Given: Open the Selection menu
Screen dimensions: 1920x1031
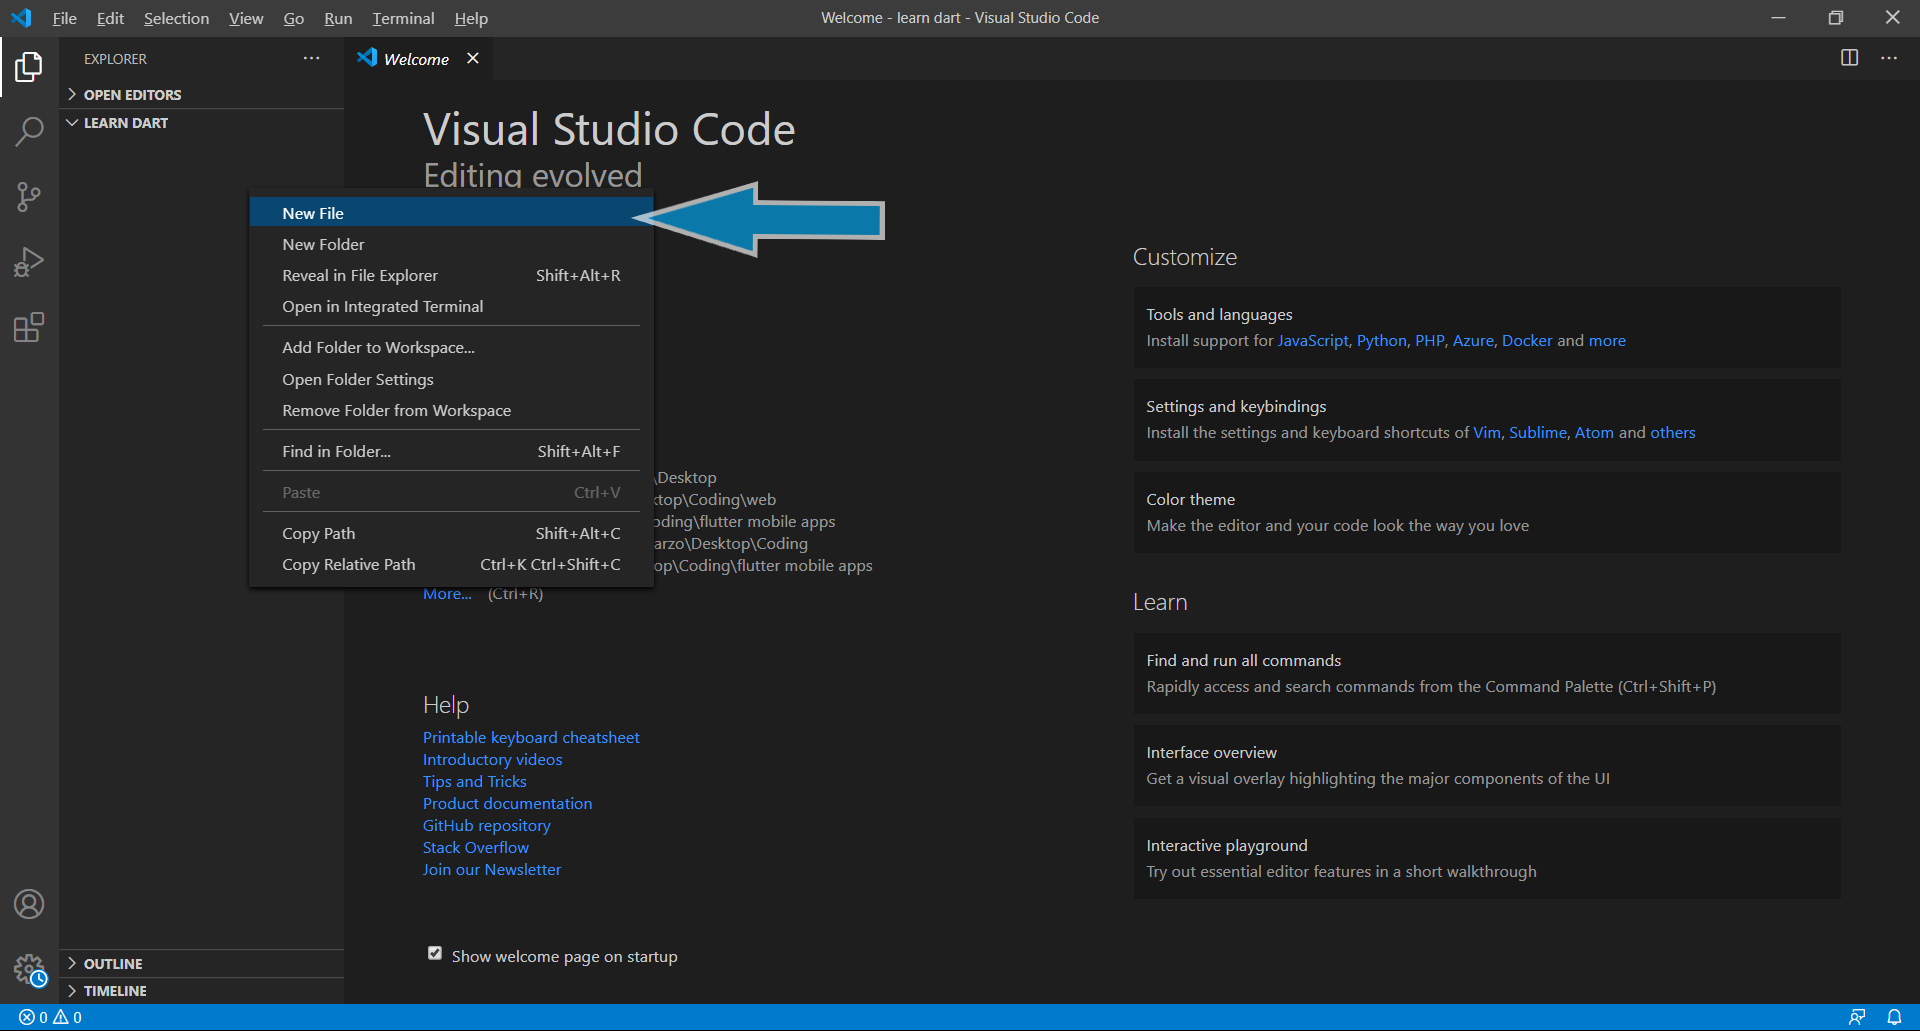Looking at the screenshot, I should [176, 18].
